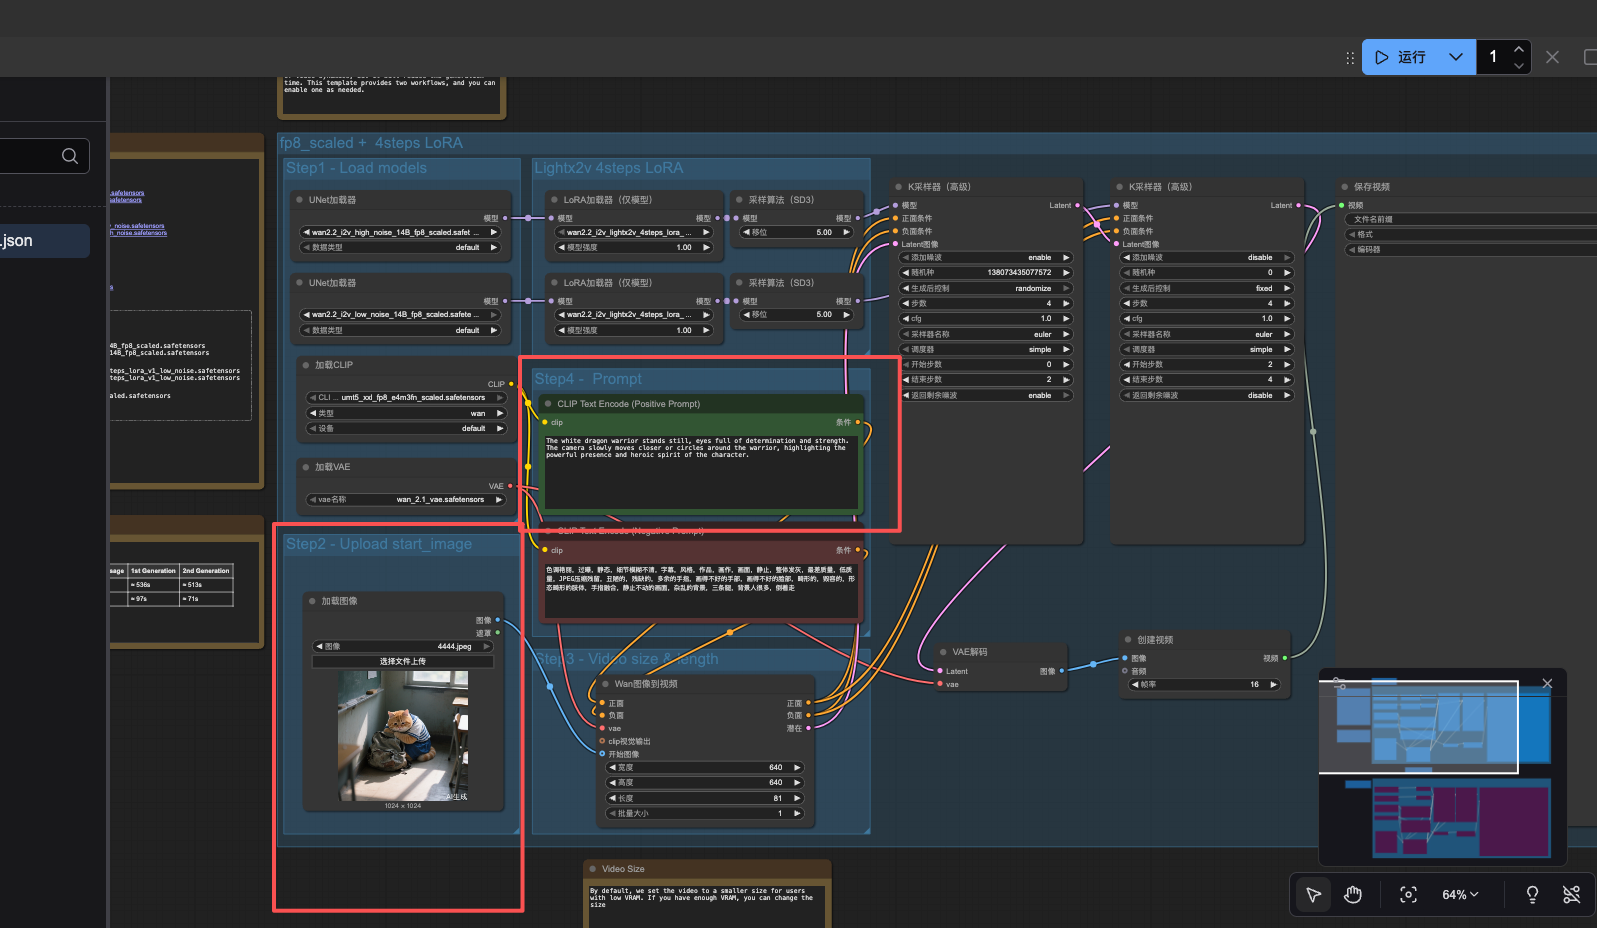The image size is (1597, 928).
Task: Toggle 添加噪波 enable on first K采样器
Action: [x=985, y=258]
